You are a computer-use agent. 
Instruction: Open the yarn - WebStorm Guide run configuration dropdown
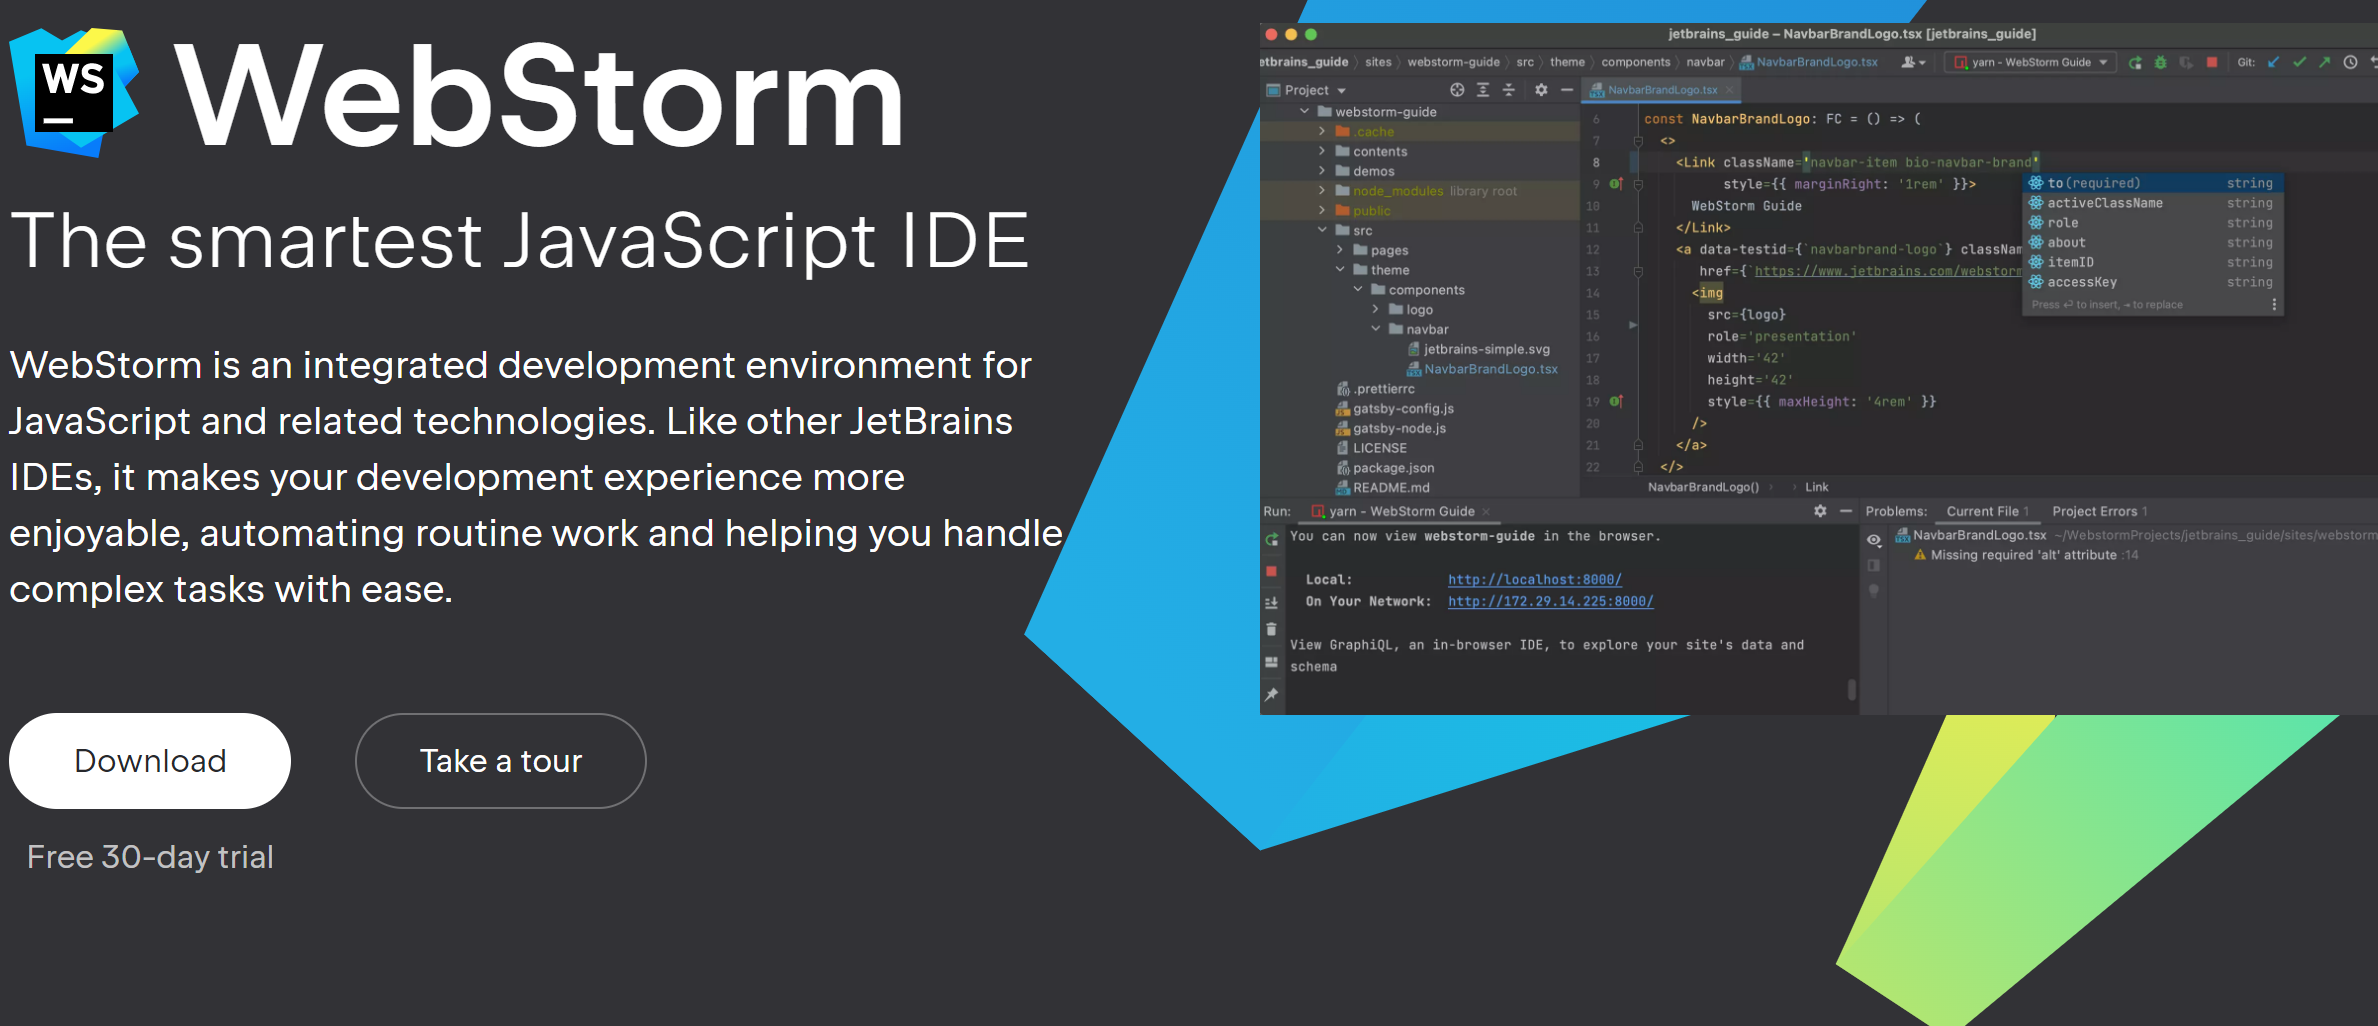pos(2031,62)
